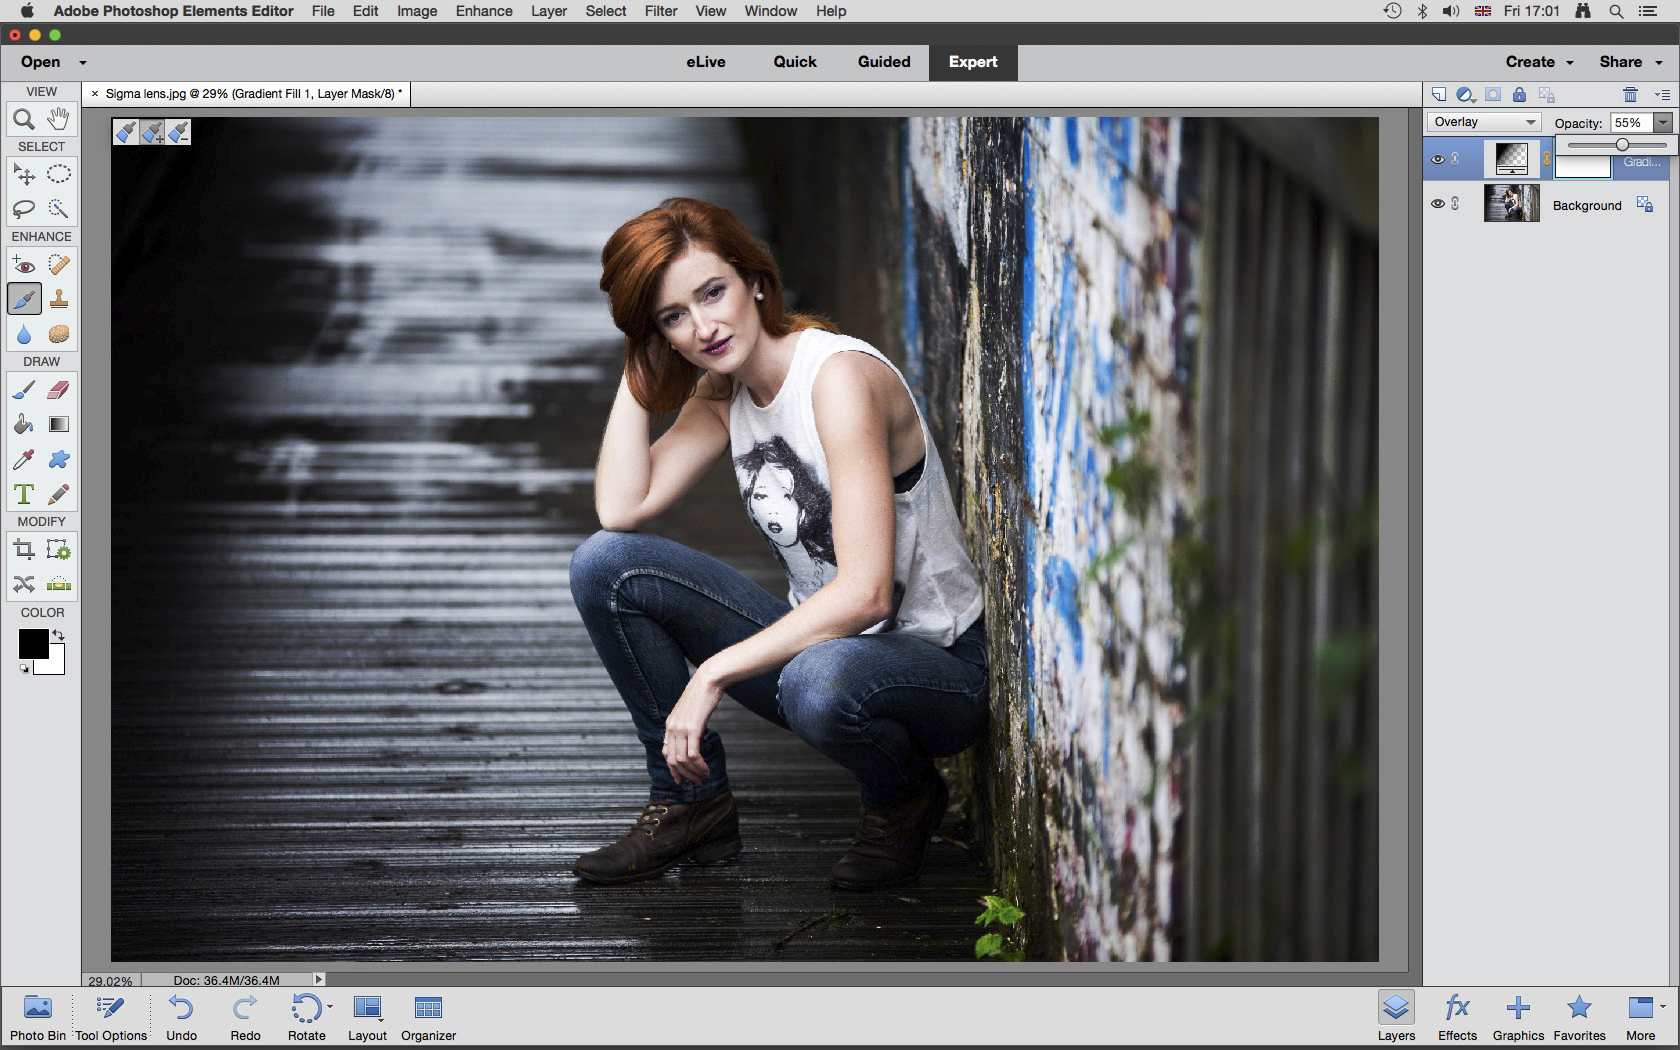Click the New Selection smart brush mode

(x=126, y=132)
